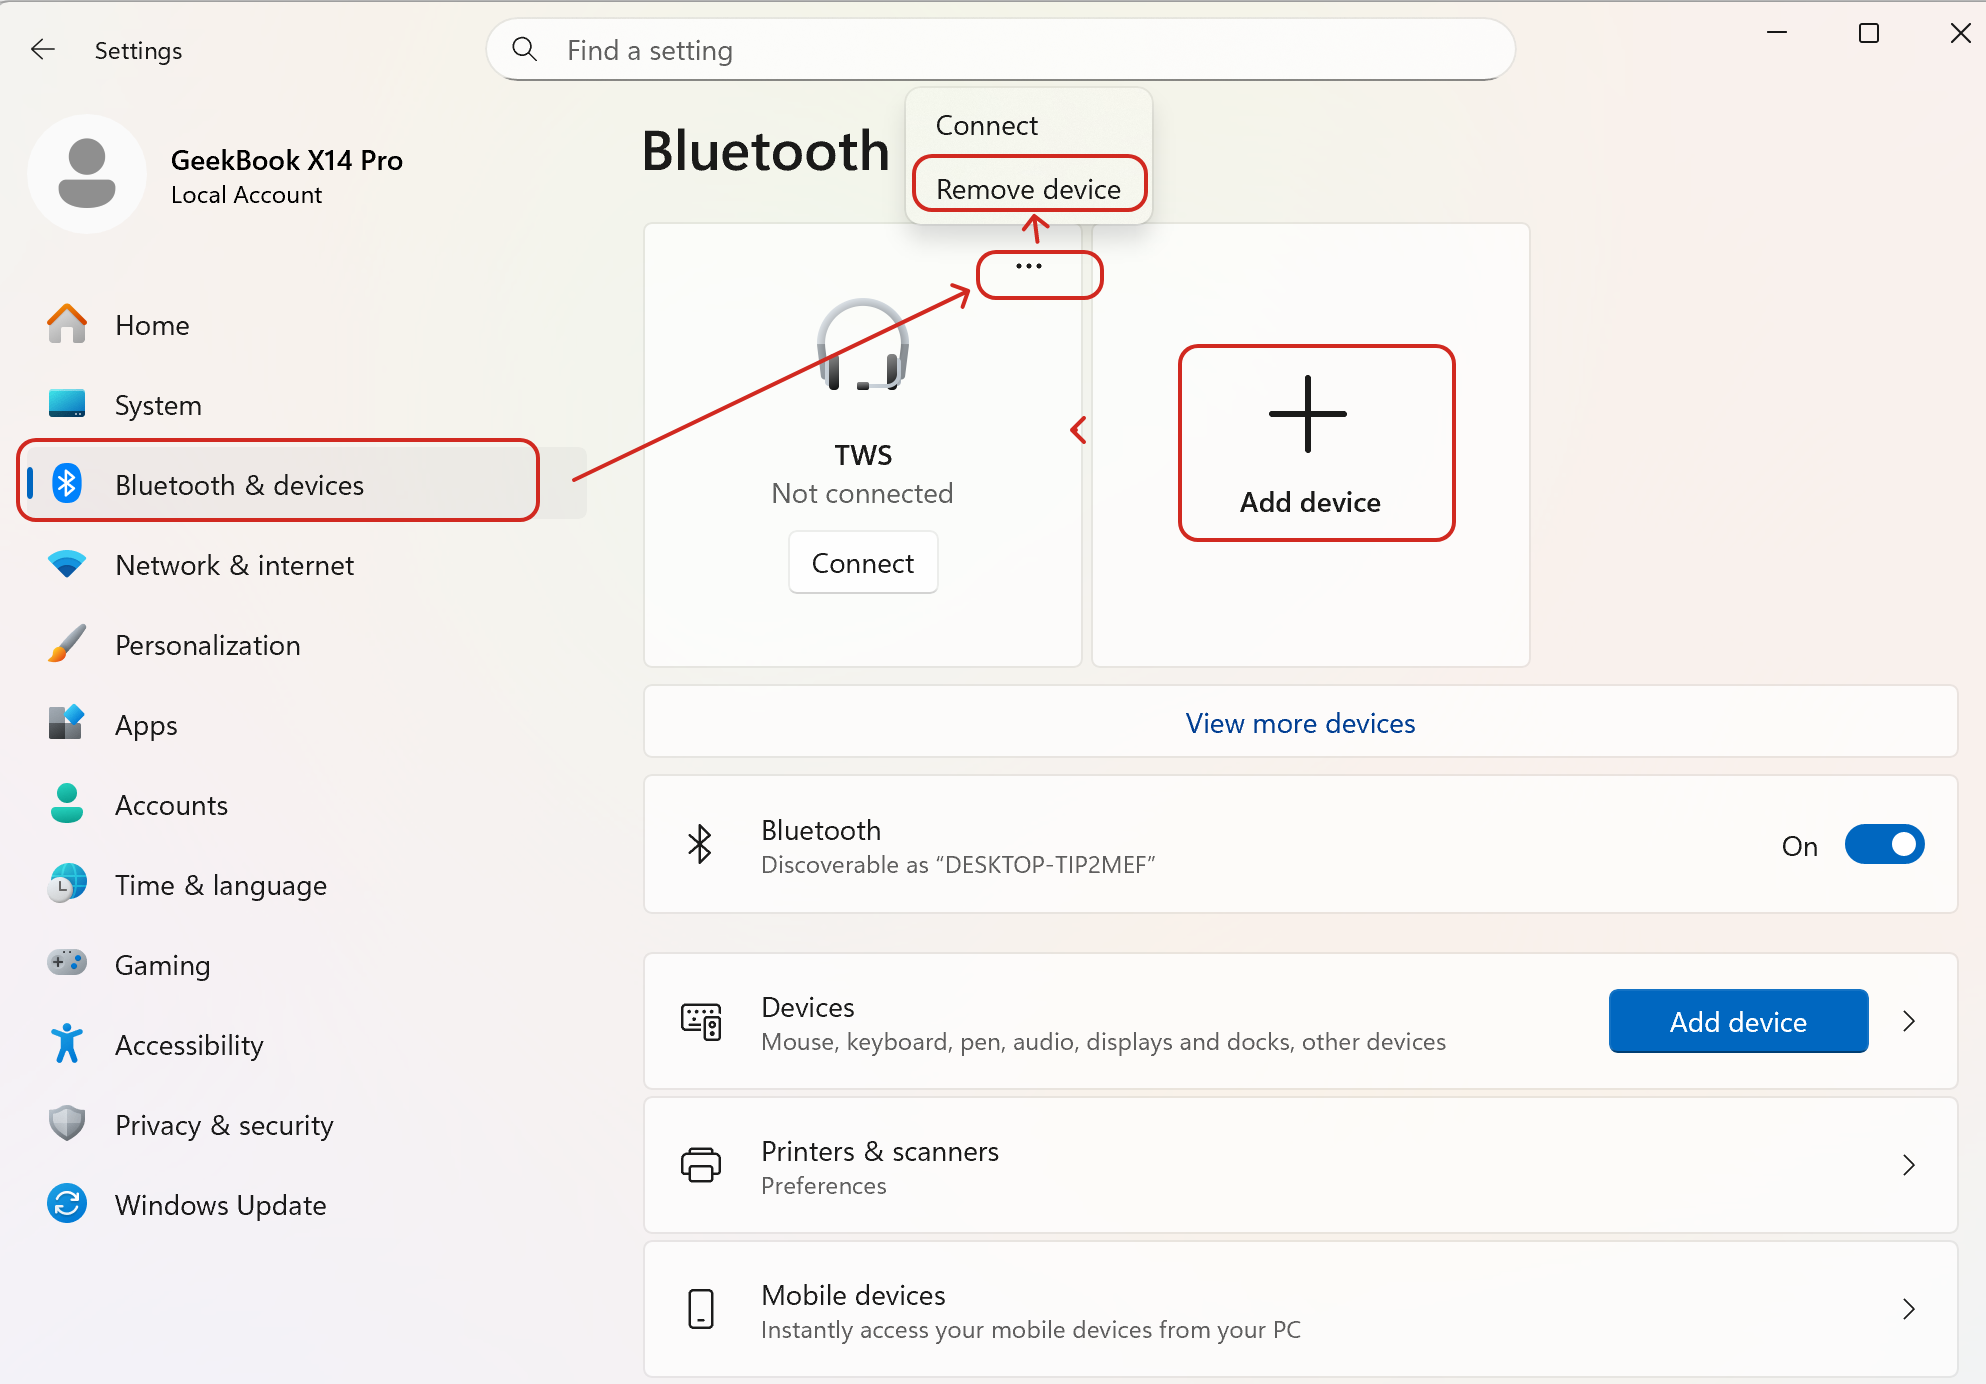
Task: Click the Accessibility figure icon
Action: pos(67,1044)
